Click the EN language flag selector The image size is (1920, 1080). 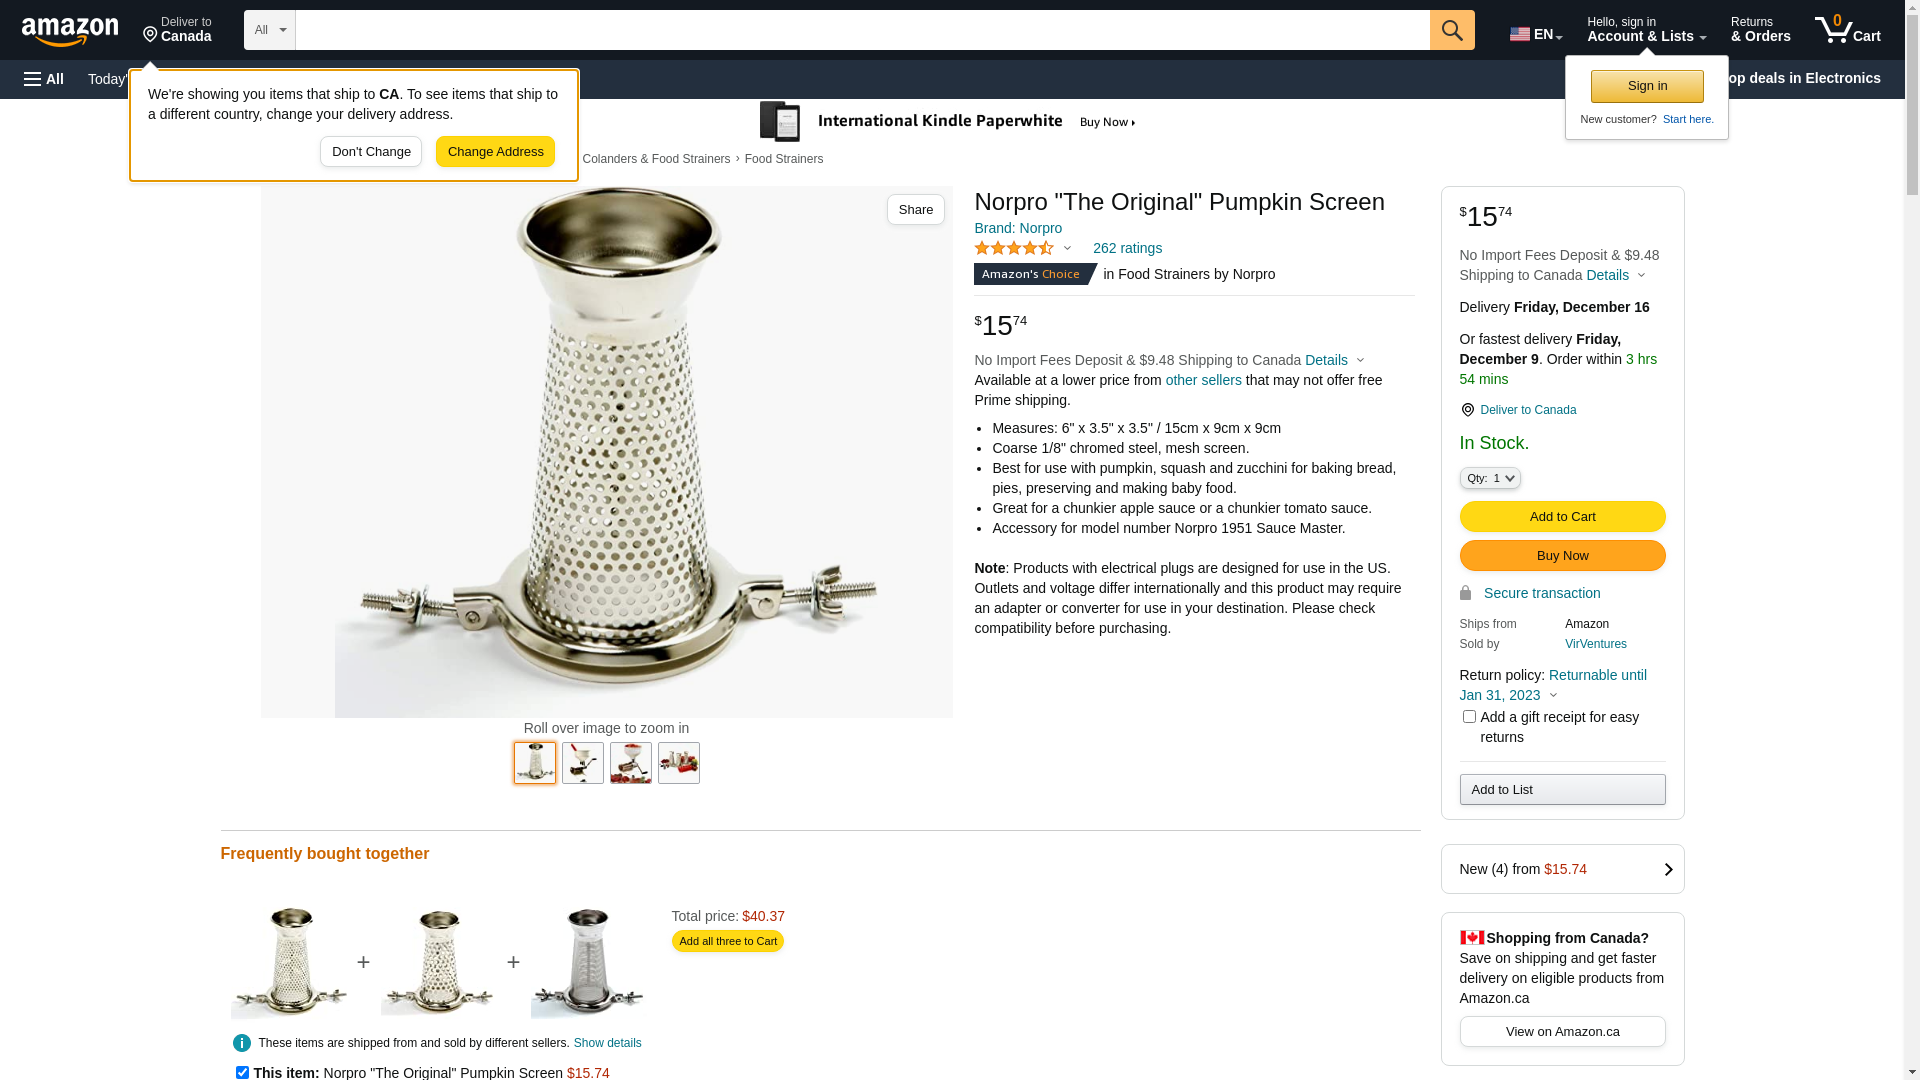point(1535,34)
